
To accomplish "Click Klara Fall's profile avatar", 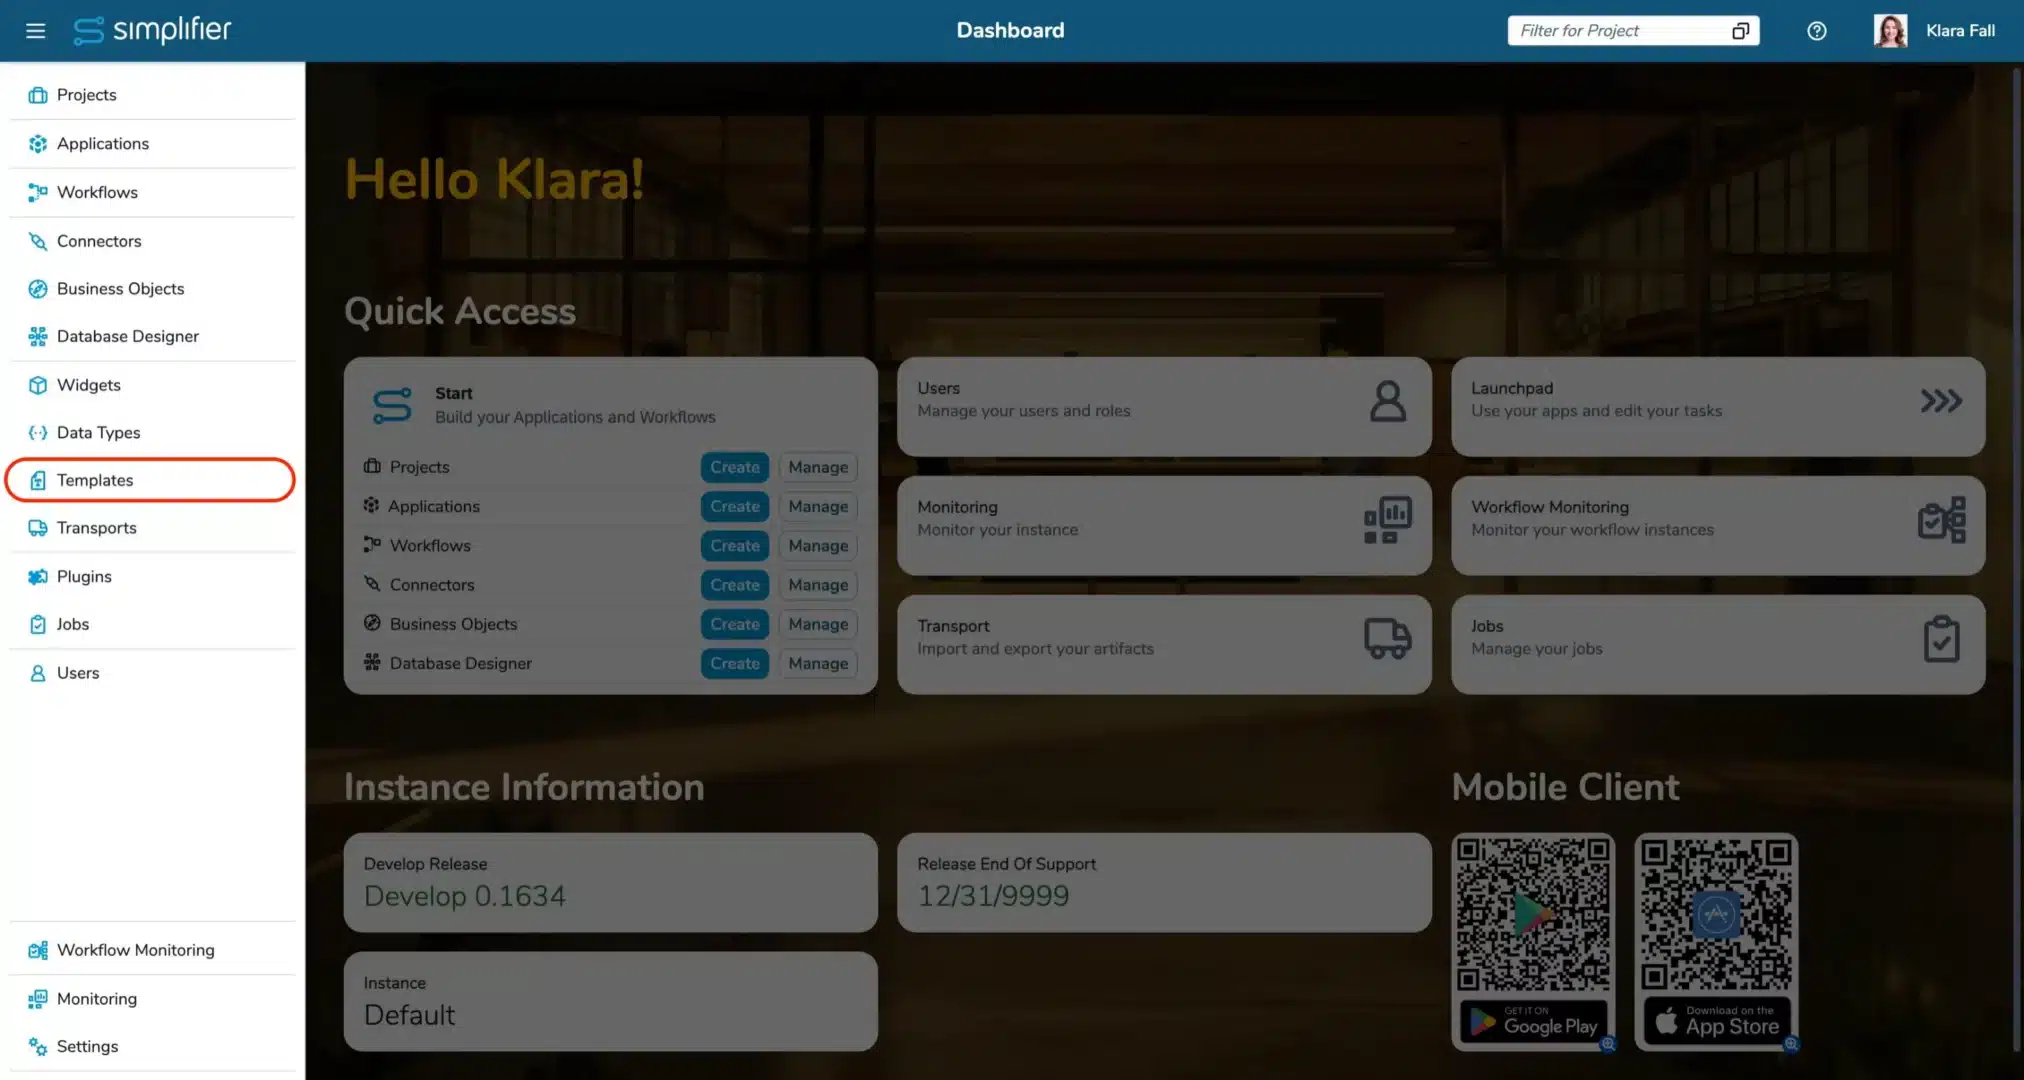I will [x=1889, y=31].
